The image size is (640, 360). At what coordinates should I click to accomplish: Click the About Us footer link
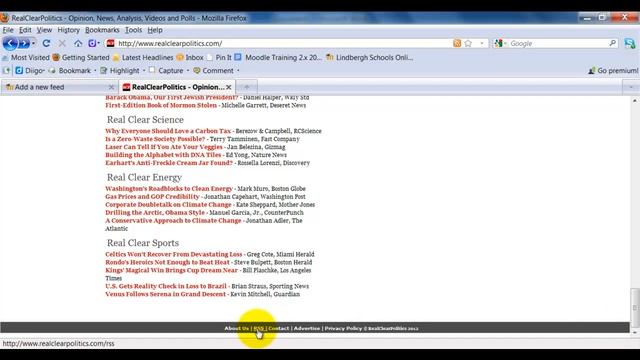click(236, 328)
